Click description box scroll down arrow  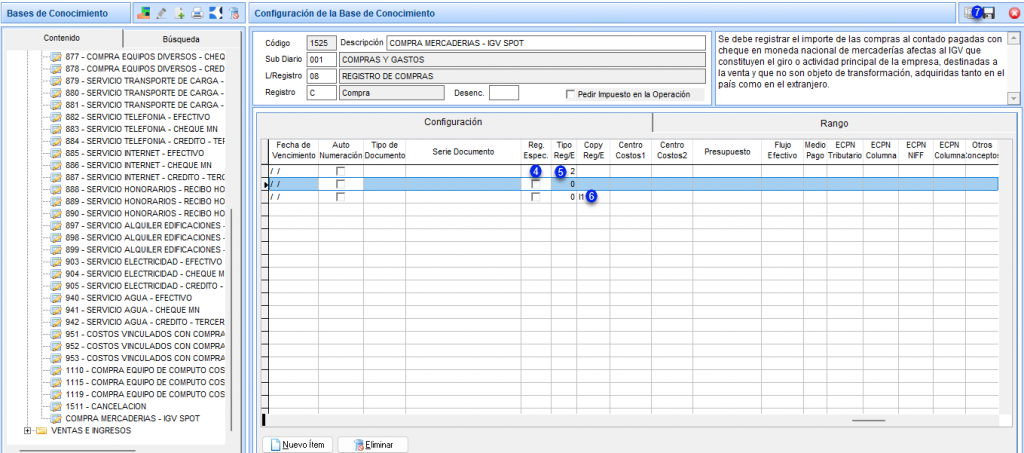coord(1014,98)
